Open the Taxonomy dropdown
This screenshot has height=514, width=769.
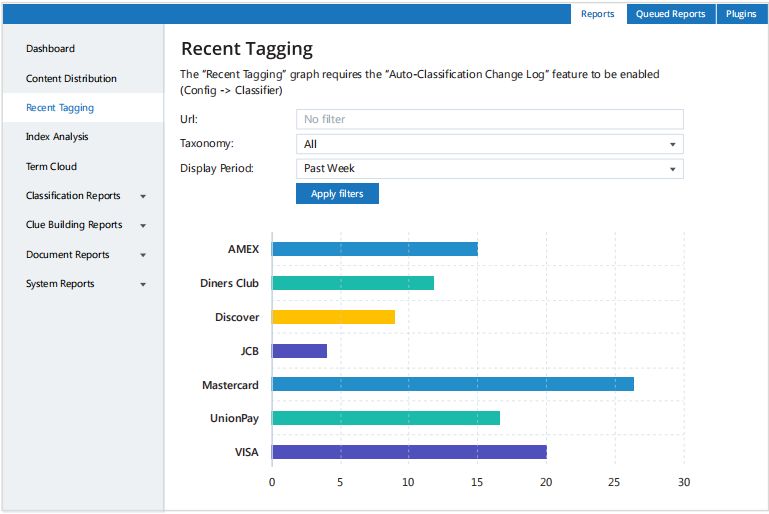tap(489, 144)
